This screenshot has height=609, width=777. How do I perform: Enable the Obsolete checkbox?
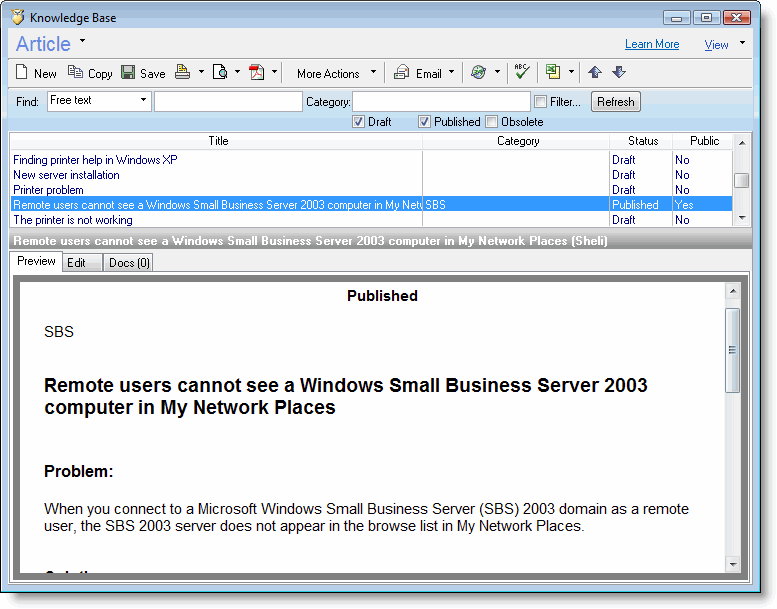tap(491, 122)
